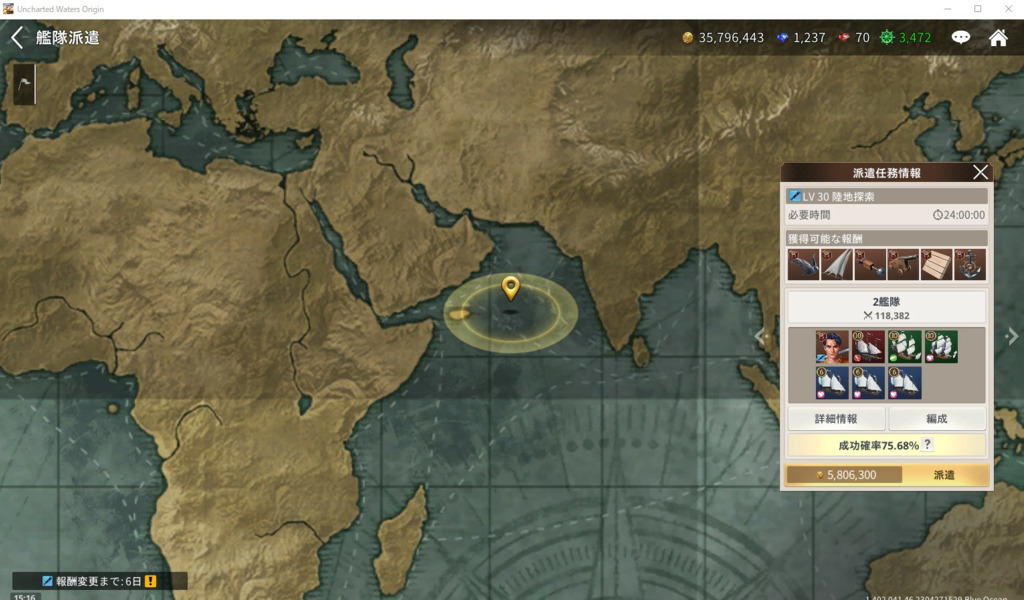Dispatch fleet with 派遣 button
1024x600 pixels.
[944, 475]
